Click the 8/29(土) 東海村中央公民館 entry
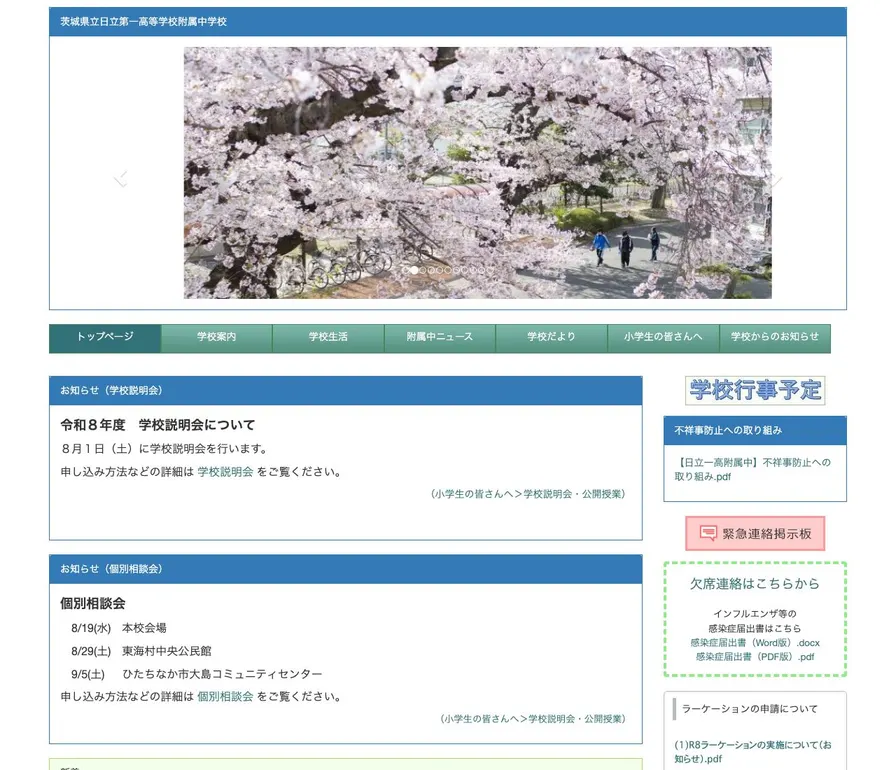This screenshot has width=896, height=770. pyautogui.click(x=141, y=651)
